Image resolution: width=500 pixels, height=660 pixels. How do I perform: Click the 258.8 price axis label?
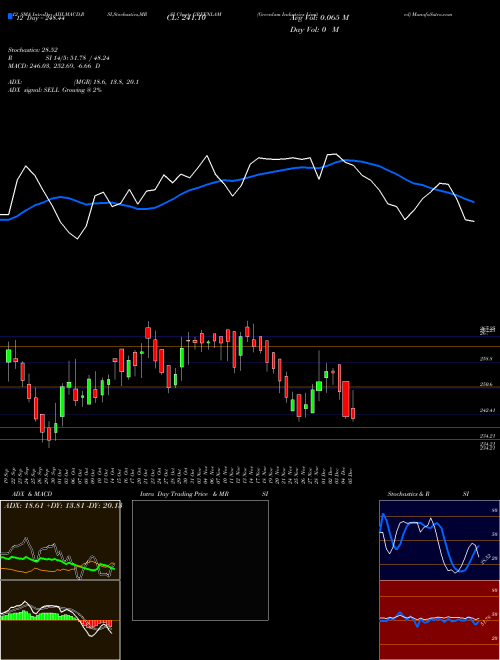pos(487,359)
